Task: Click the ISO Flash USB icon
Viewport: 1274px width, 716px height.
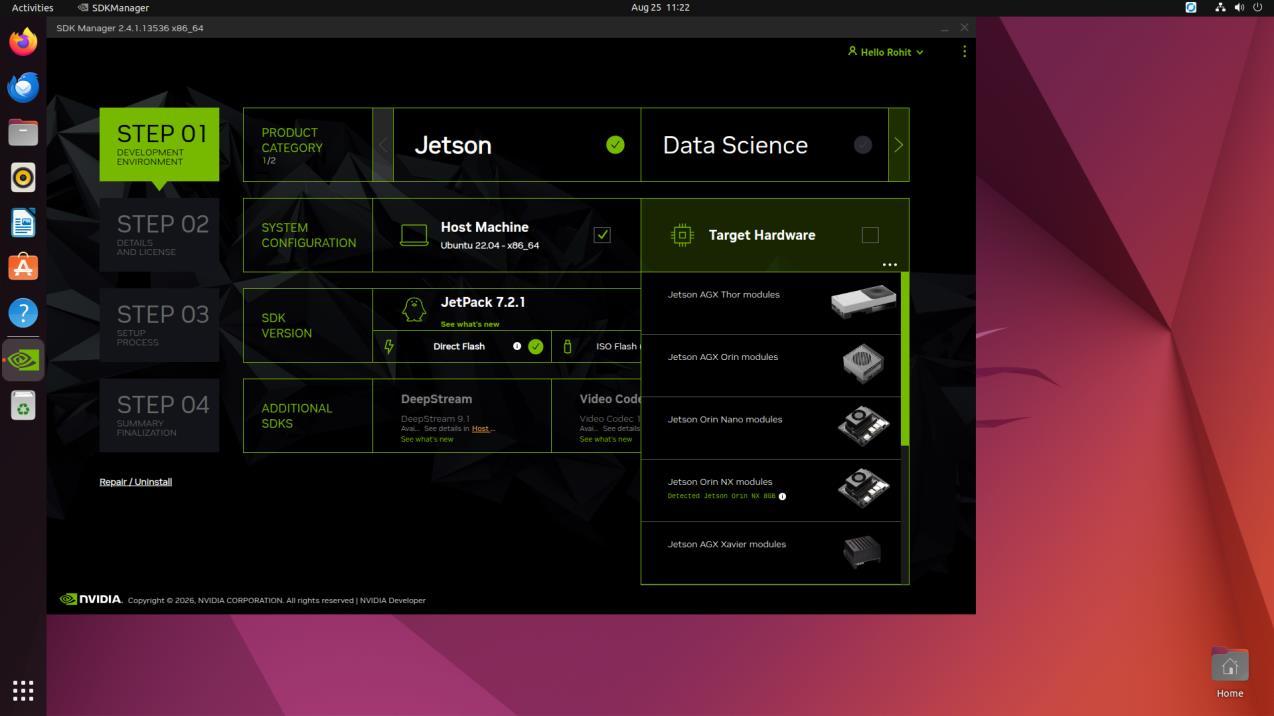Action: point(567,347)
